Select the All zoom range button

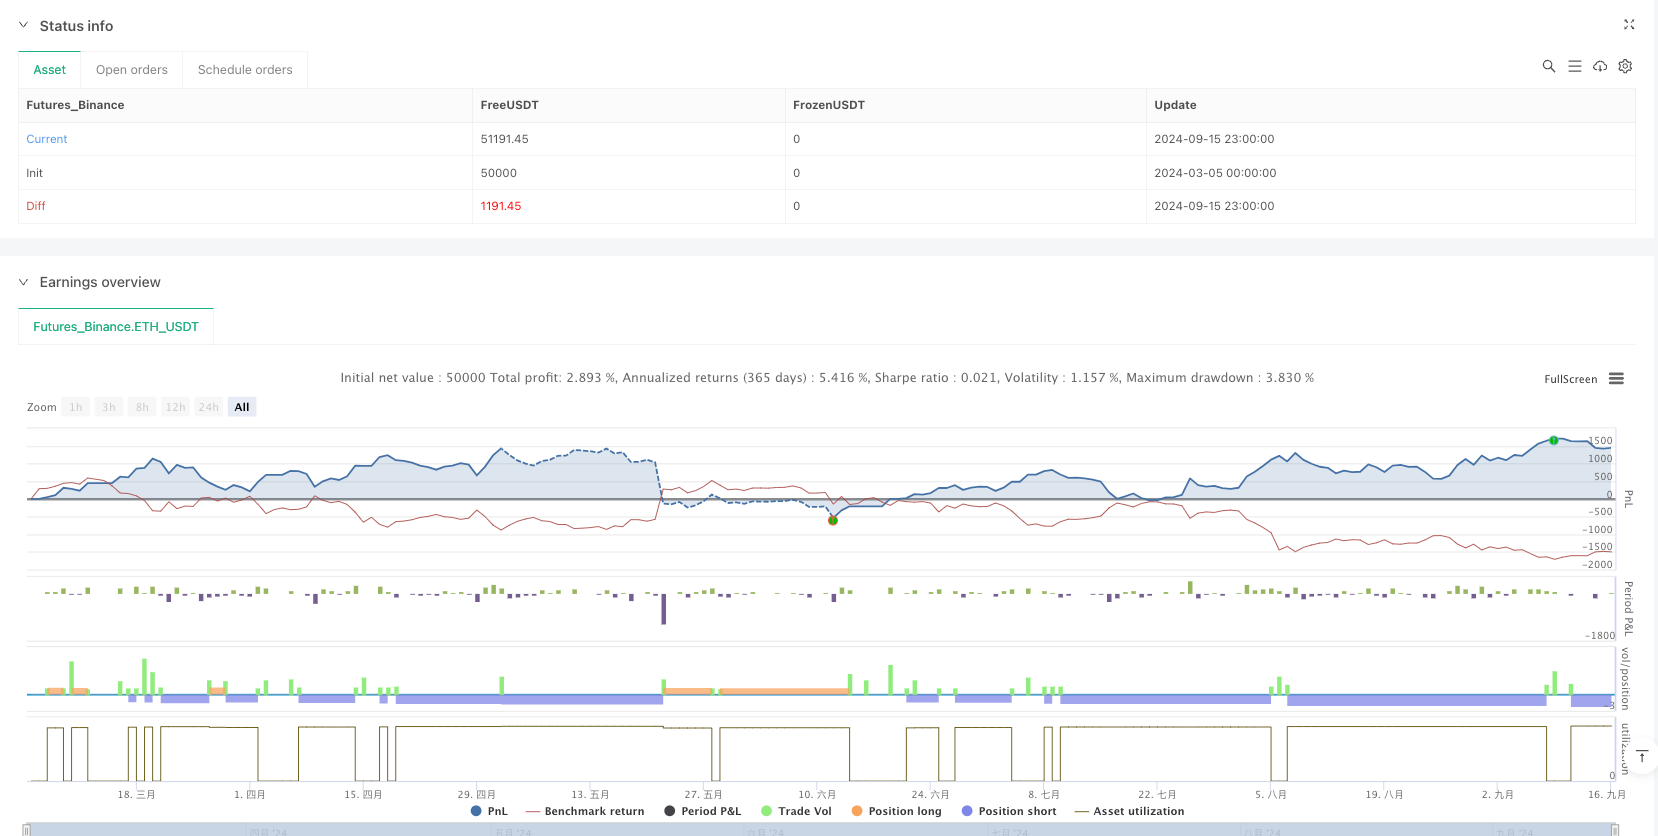pos(242,407)
